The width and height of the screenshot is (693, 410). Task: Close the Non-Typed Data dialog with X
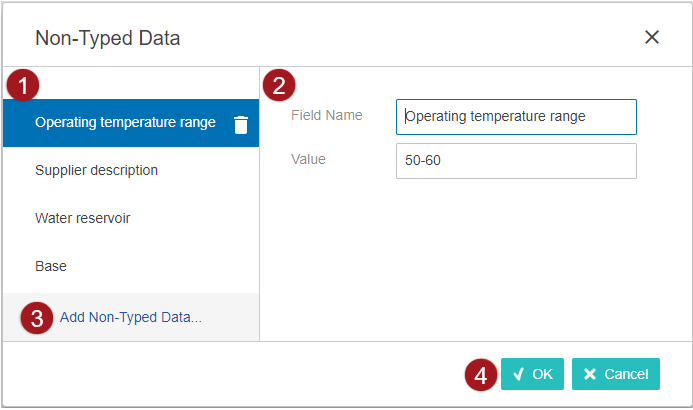tap(651, 37)
